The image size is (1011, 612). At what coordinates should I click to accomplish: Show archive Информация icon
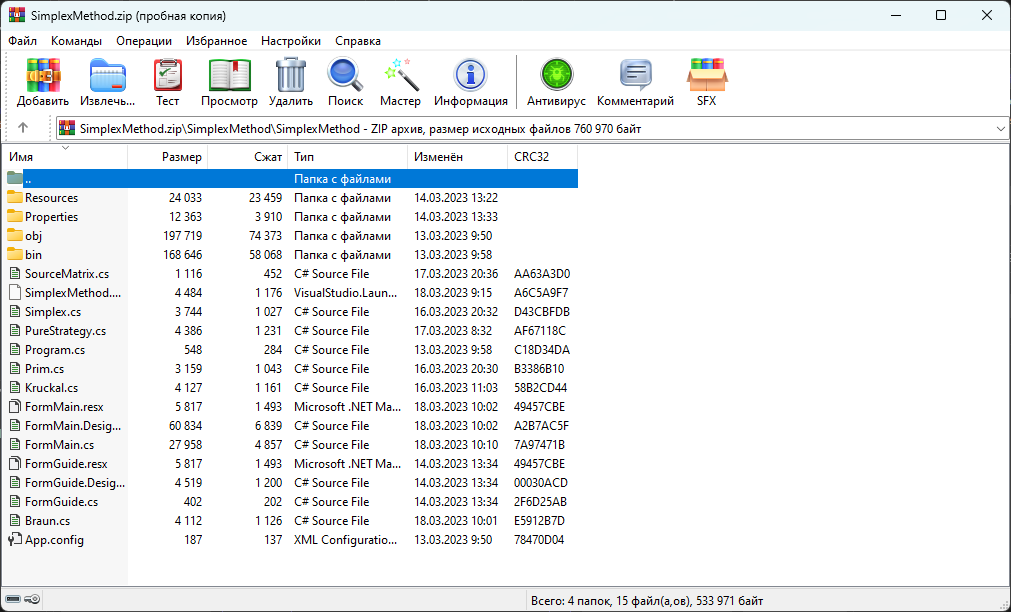coord(470,82)
